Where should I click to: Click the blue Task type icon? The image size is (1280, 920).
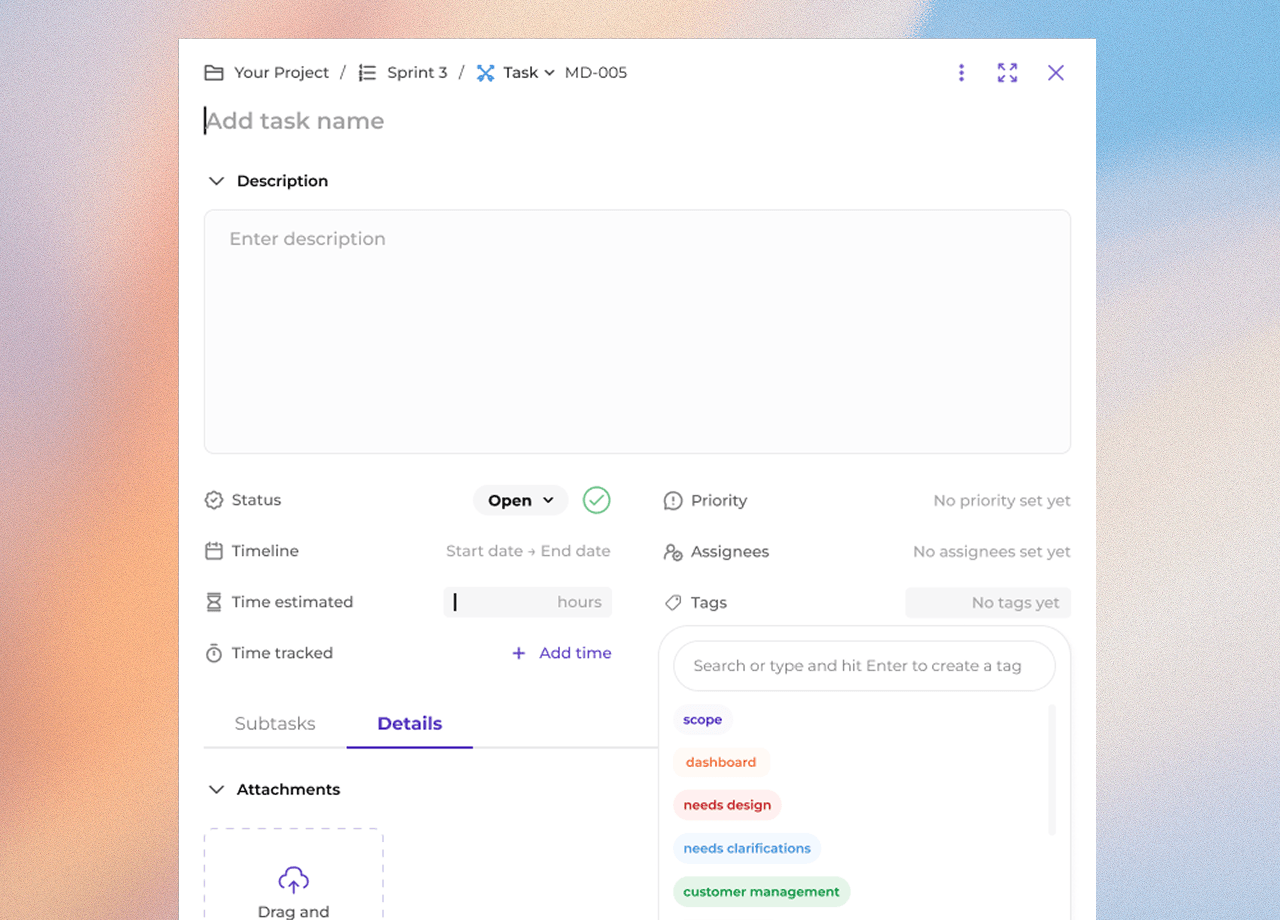tap(486, 73)
